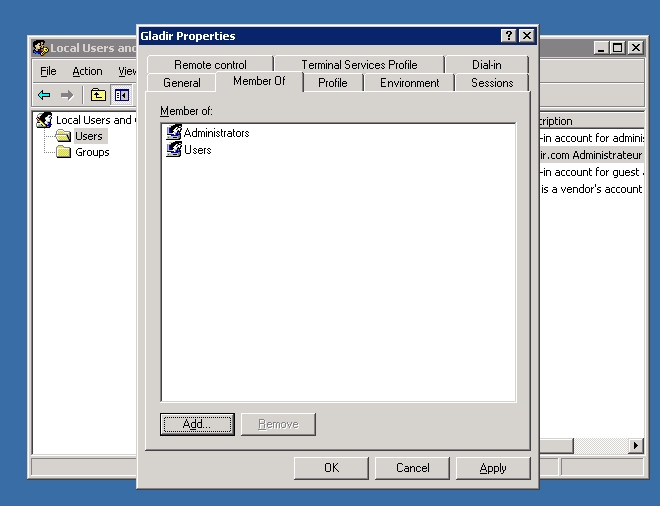Click the horizontal scrollbar right arrow
The height and width of the screenshot is (506, 660).
[x=636, y=445]
